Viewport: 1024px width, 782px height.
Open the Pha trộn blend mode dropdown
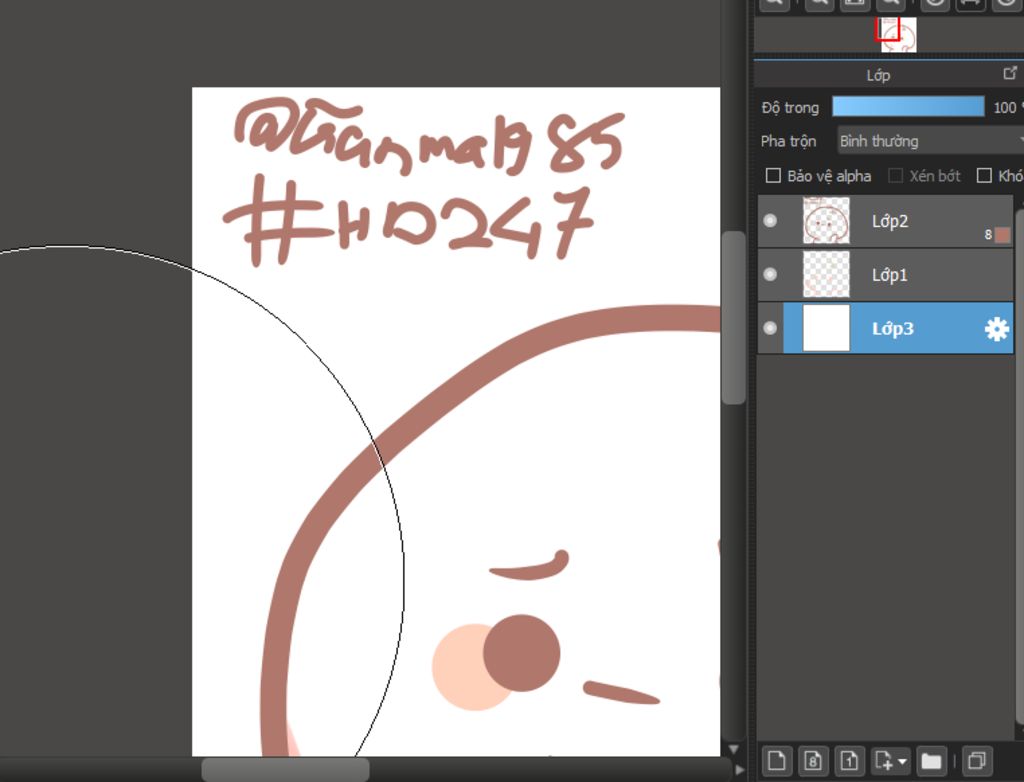click(x=931, y=141)
